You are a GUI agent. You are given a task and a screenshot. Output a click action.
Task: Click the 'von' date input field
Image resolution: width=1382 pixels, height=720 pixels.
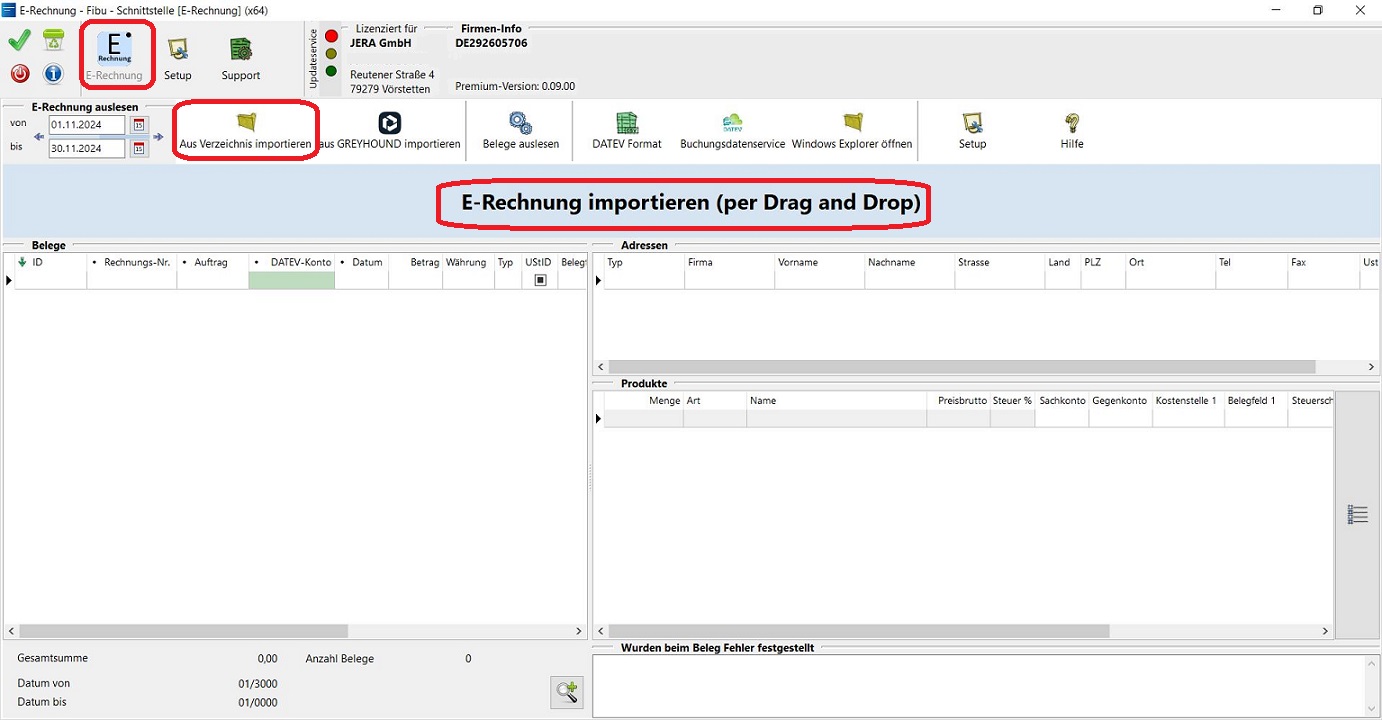pyautogui.click(x=87, y=125)
